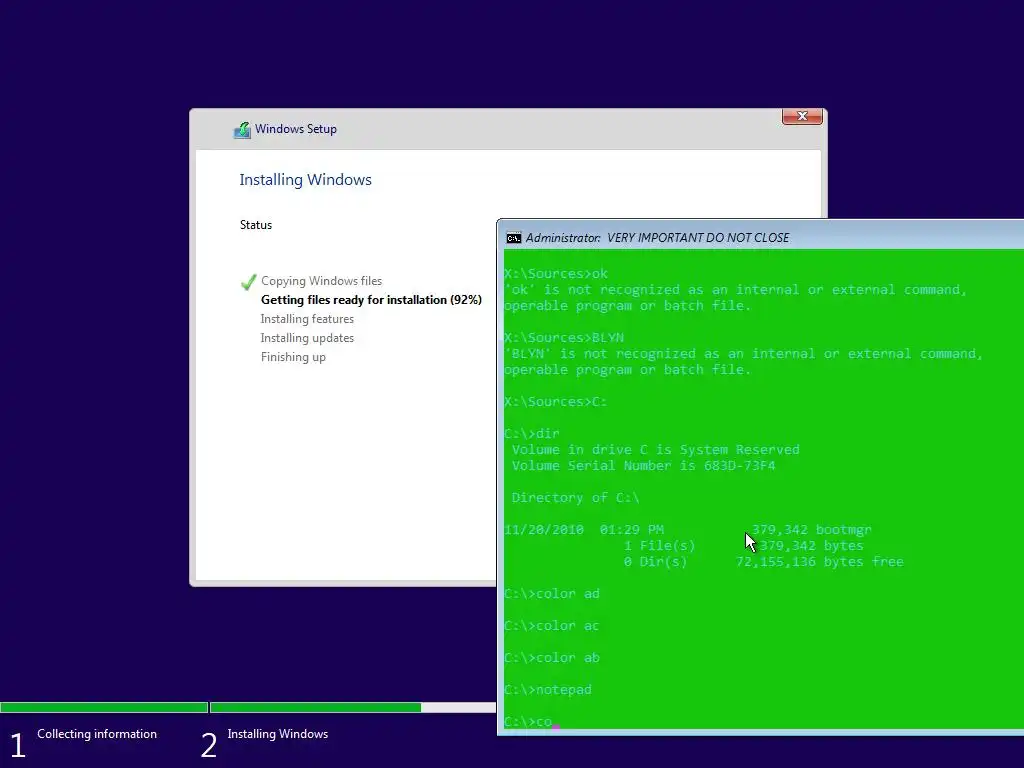Click the '1 File(s)' summary line
This screenshot has height=768, width=1024.
744,546
